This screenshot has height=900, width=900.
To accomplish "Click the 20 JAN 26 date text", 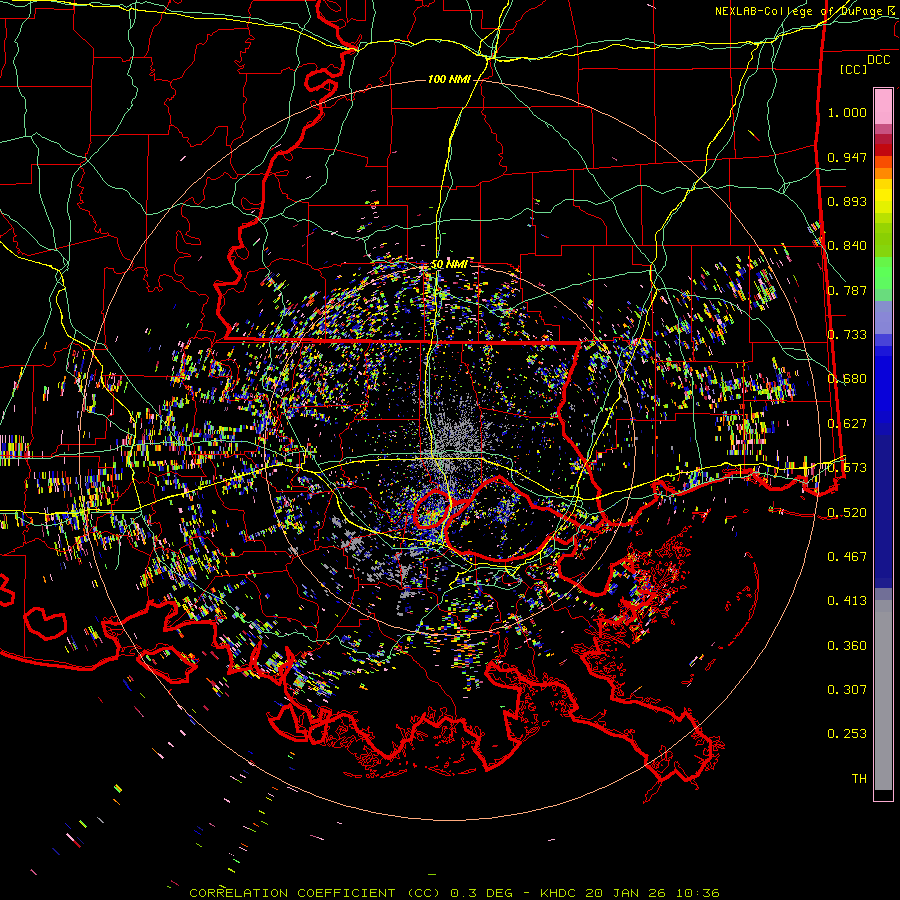I will [x=625, y=893].
